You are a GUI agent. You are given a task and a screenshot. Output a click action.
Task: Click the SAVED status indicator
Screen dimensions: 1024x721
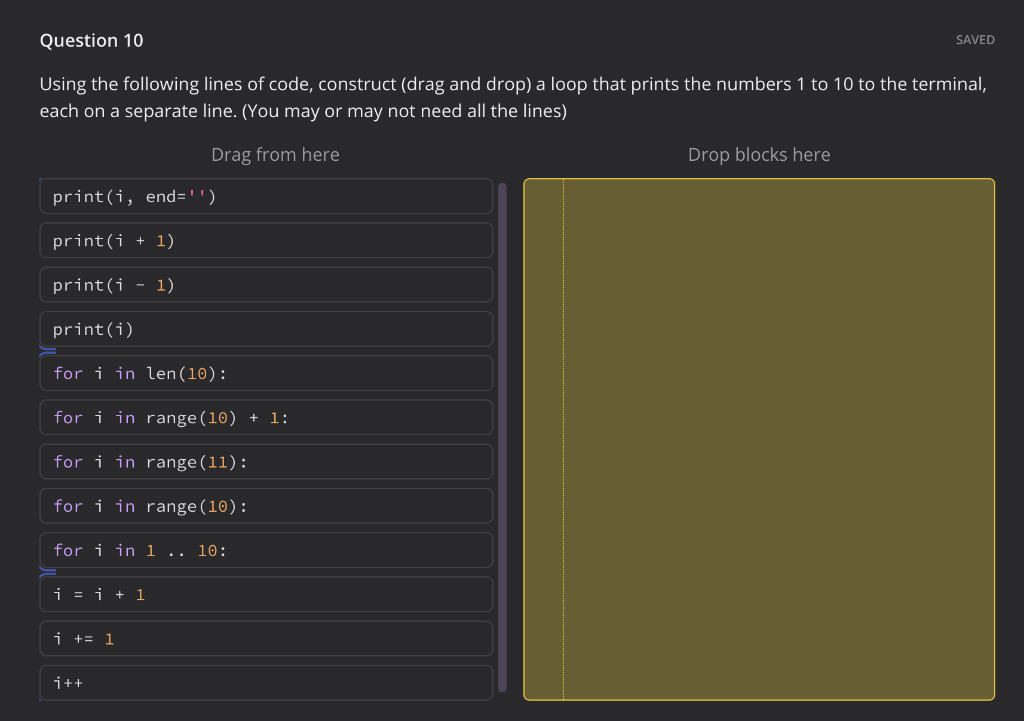click(x=975, y=40)
